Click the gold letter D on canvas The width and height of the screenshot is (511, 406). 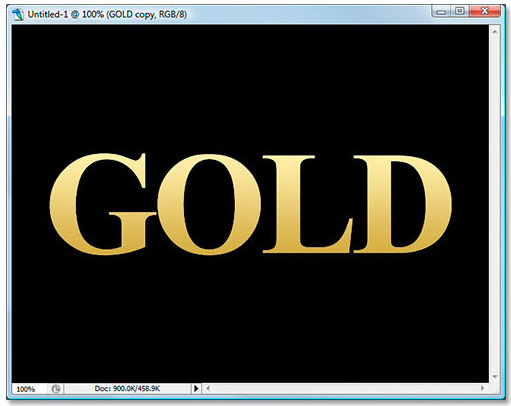pyautogui.click(x=402, y=204)
